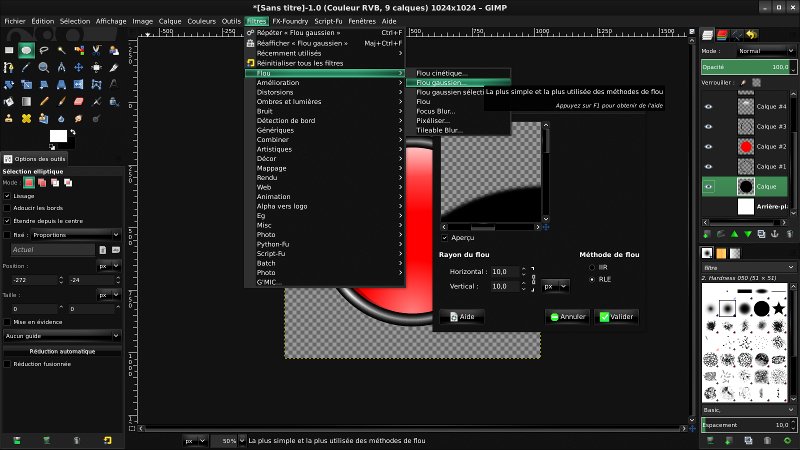800x450 pixels.
Task: Open the Filtres menu
Action: tap(256, 21)
